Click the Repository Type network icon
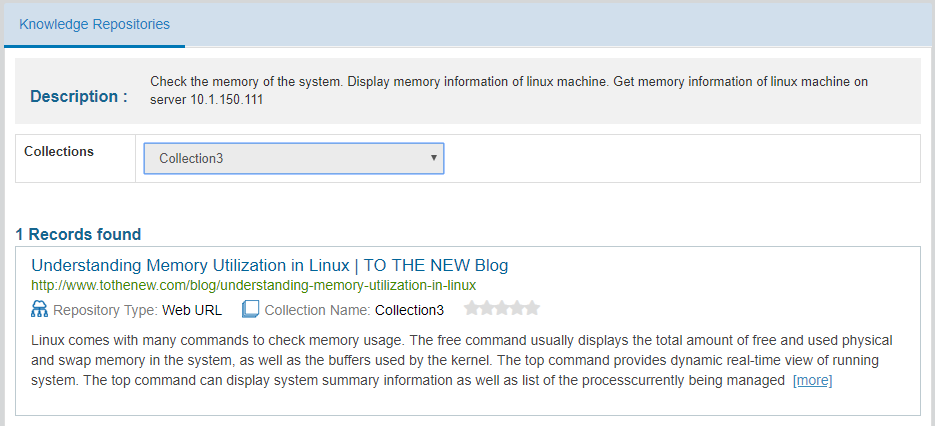Screen dimensions: 935x426 click(40, 309)
